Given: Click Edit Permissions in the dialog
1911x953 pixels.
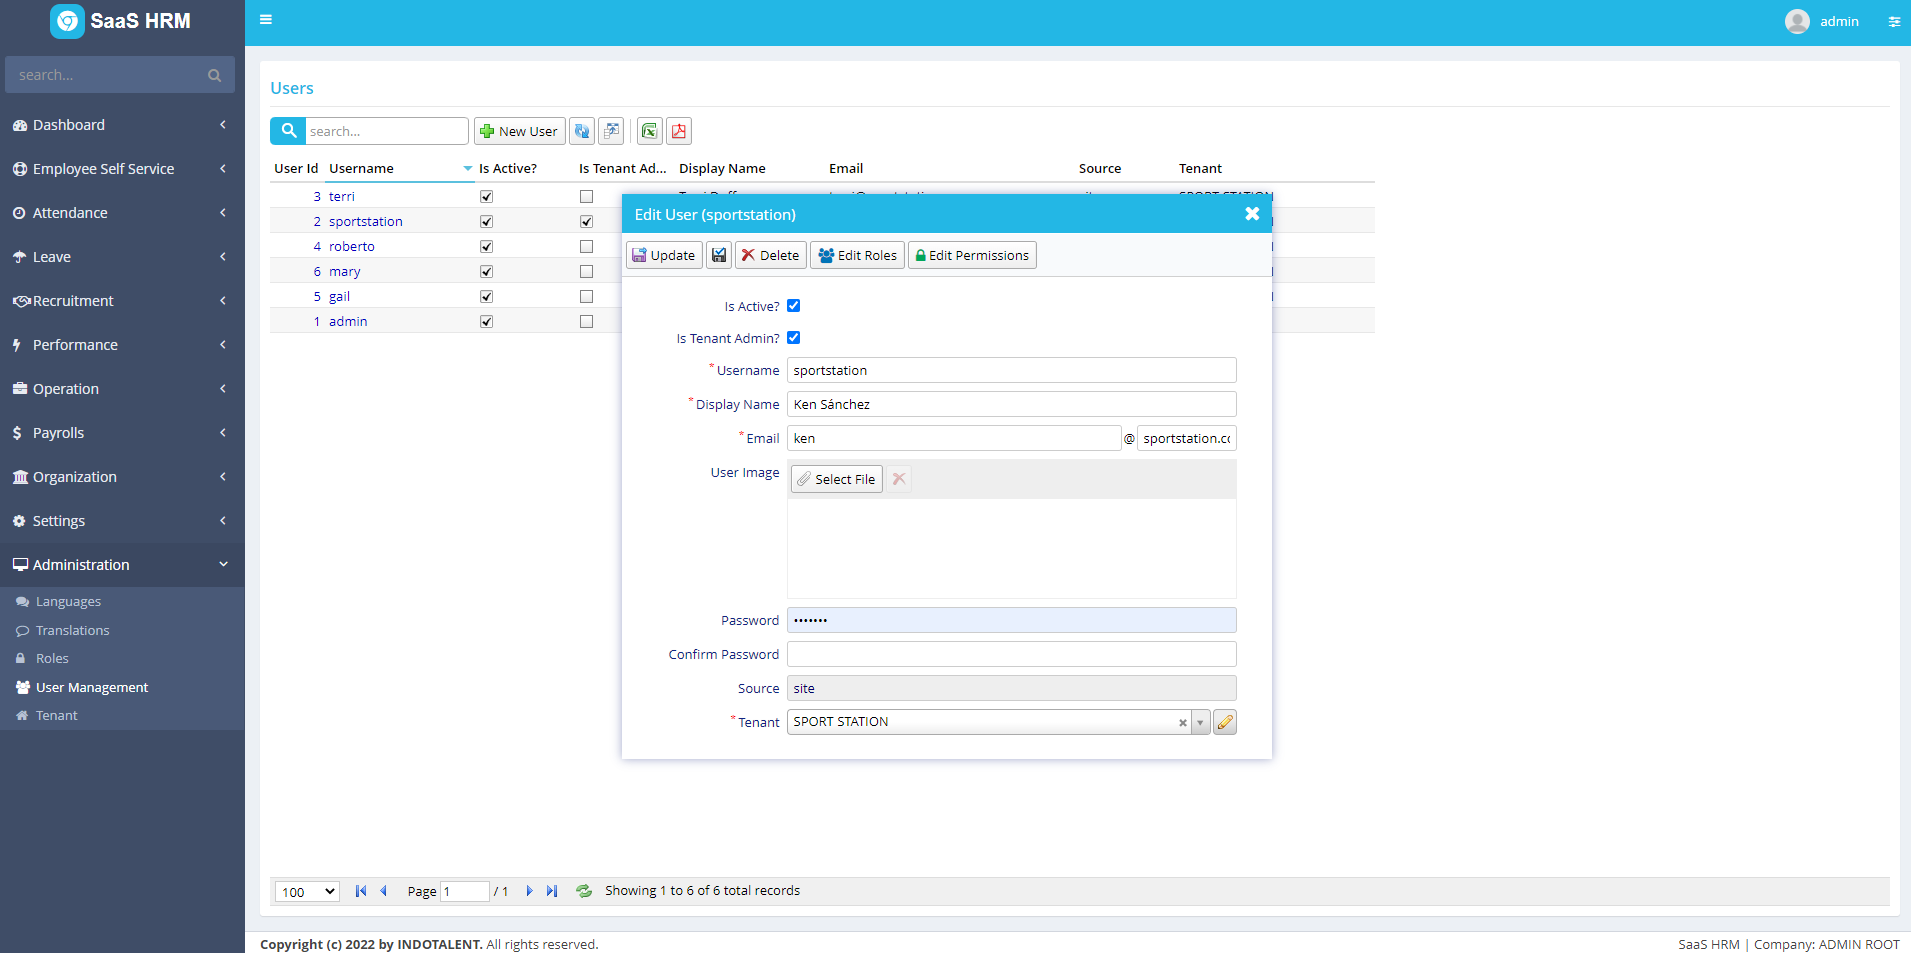Looking at the screenshot, I should click(x=971, y=254).
